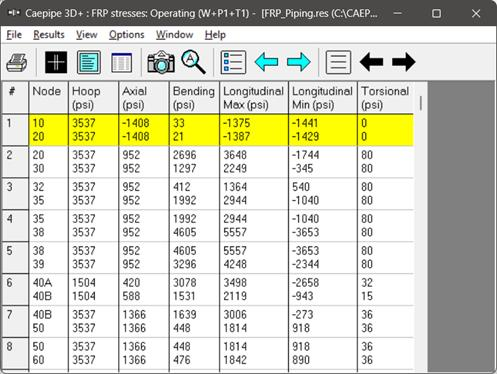Image resolution: width=497 pixels, height=374 pixels.
Task: Click the load cases lines icon
Action: (338, 62)
